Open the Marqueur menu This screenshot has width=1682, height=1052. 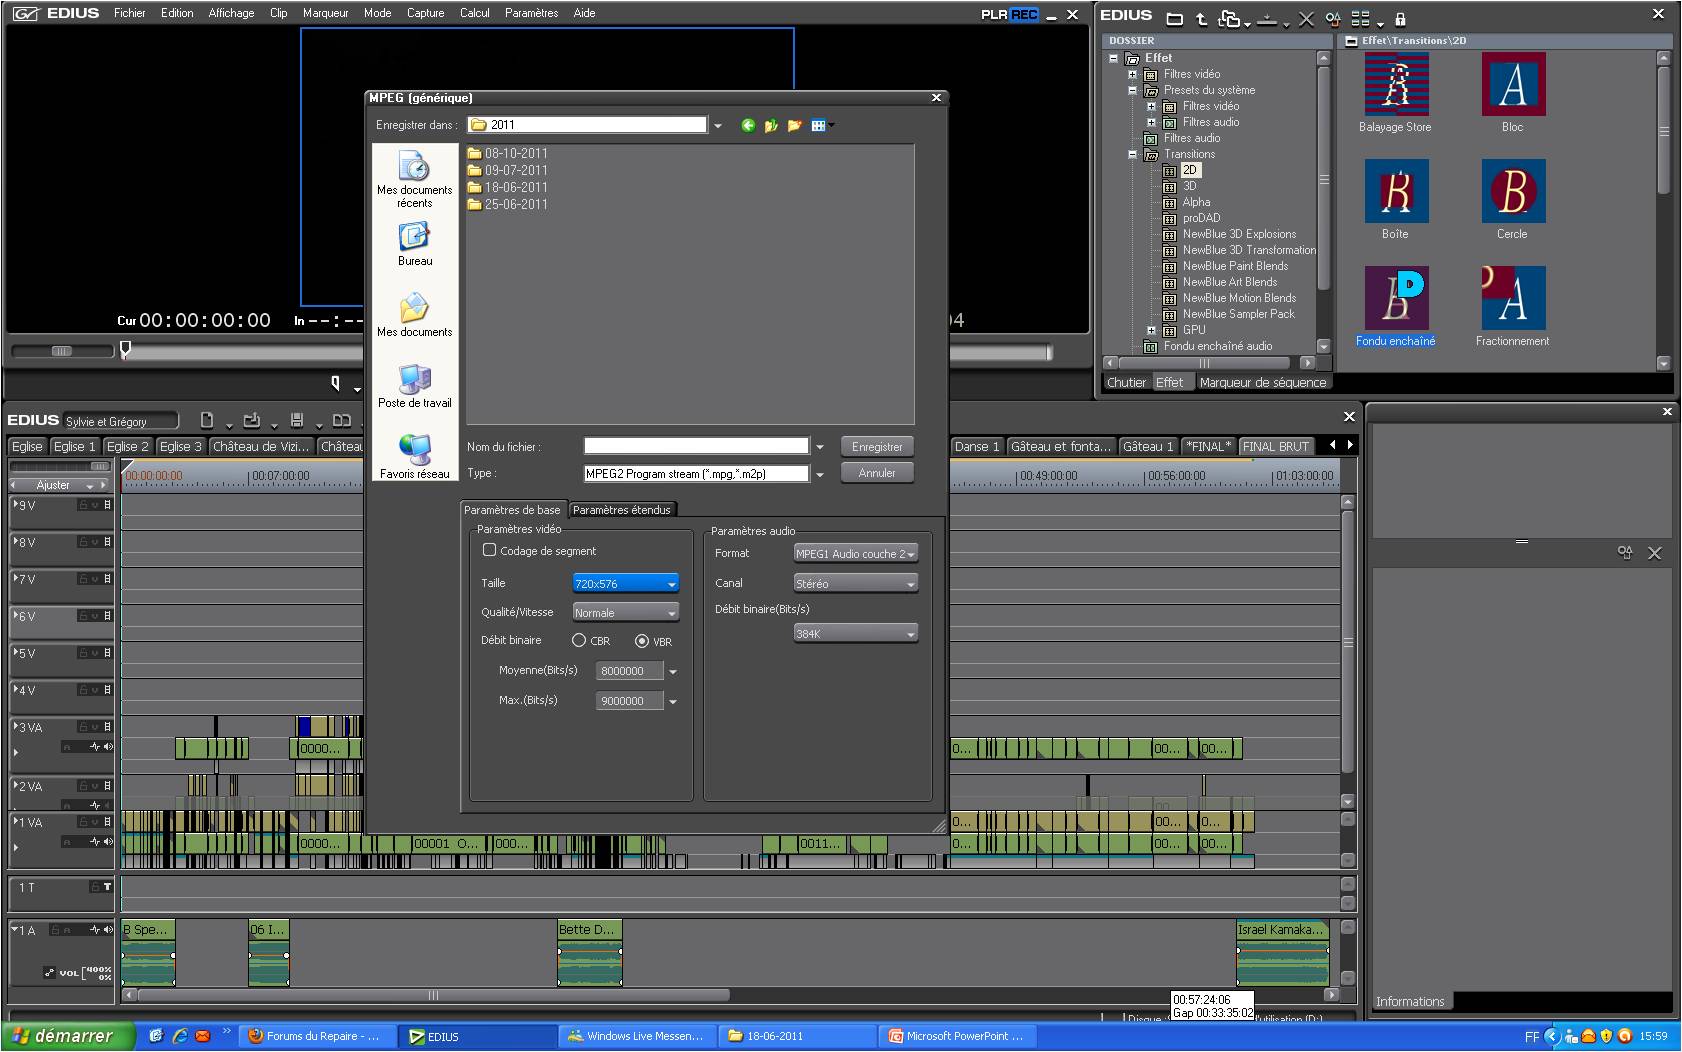326,13
